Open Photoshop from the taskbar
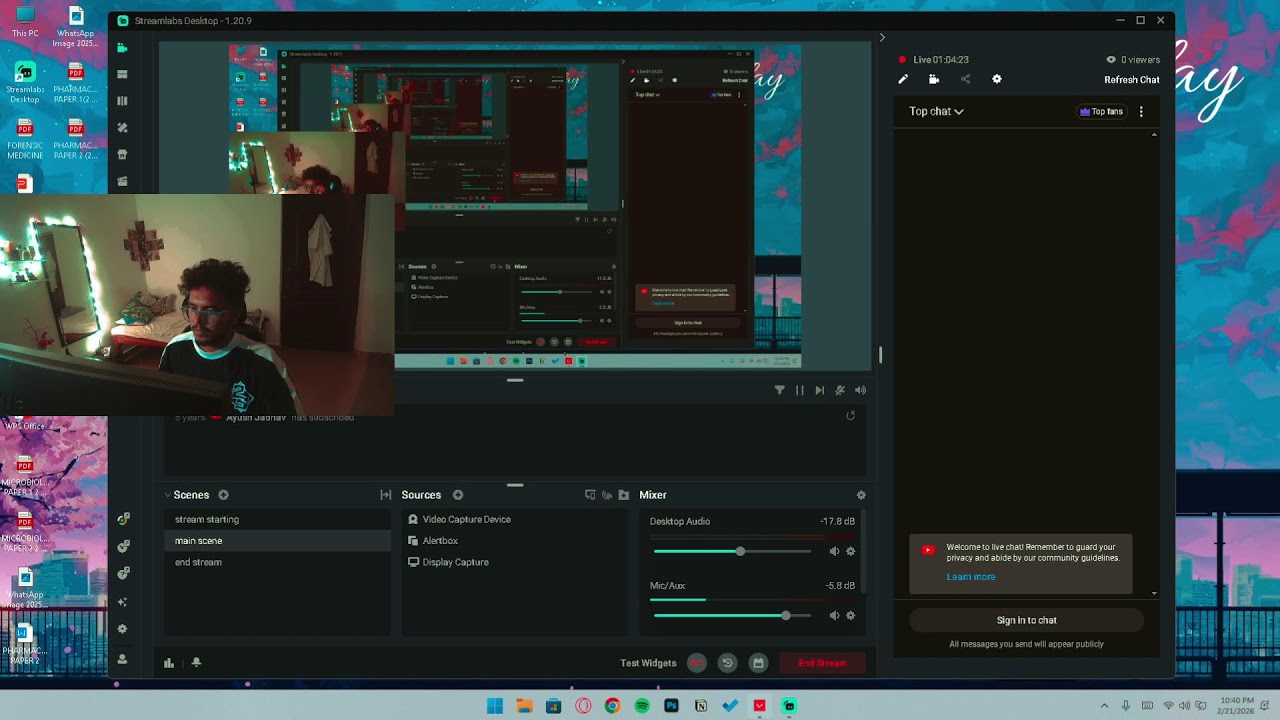This screenshot has width=1280, height=720. [x=671, y=706]
